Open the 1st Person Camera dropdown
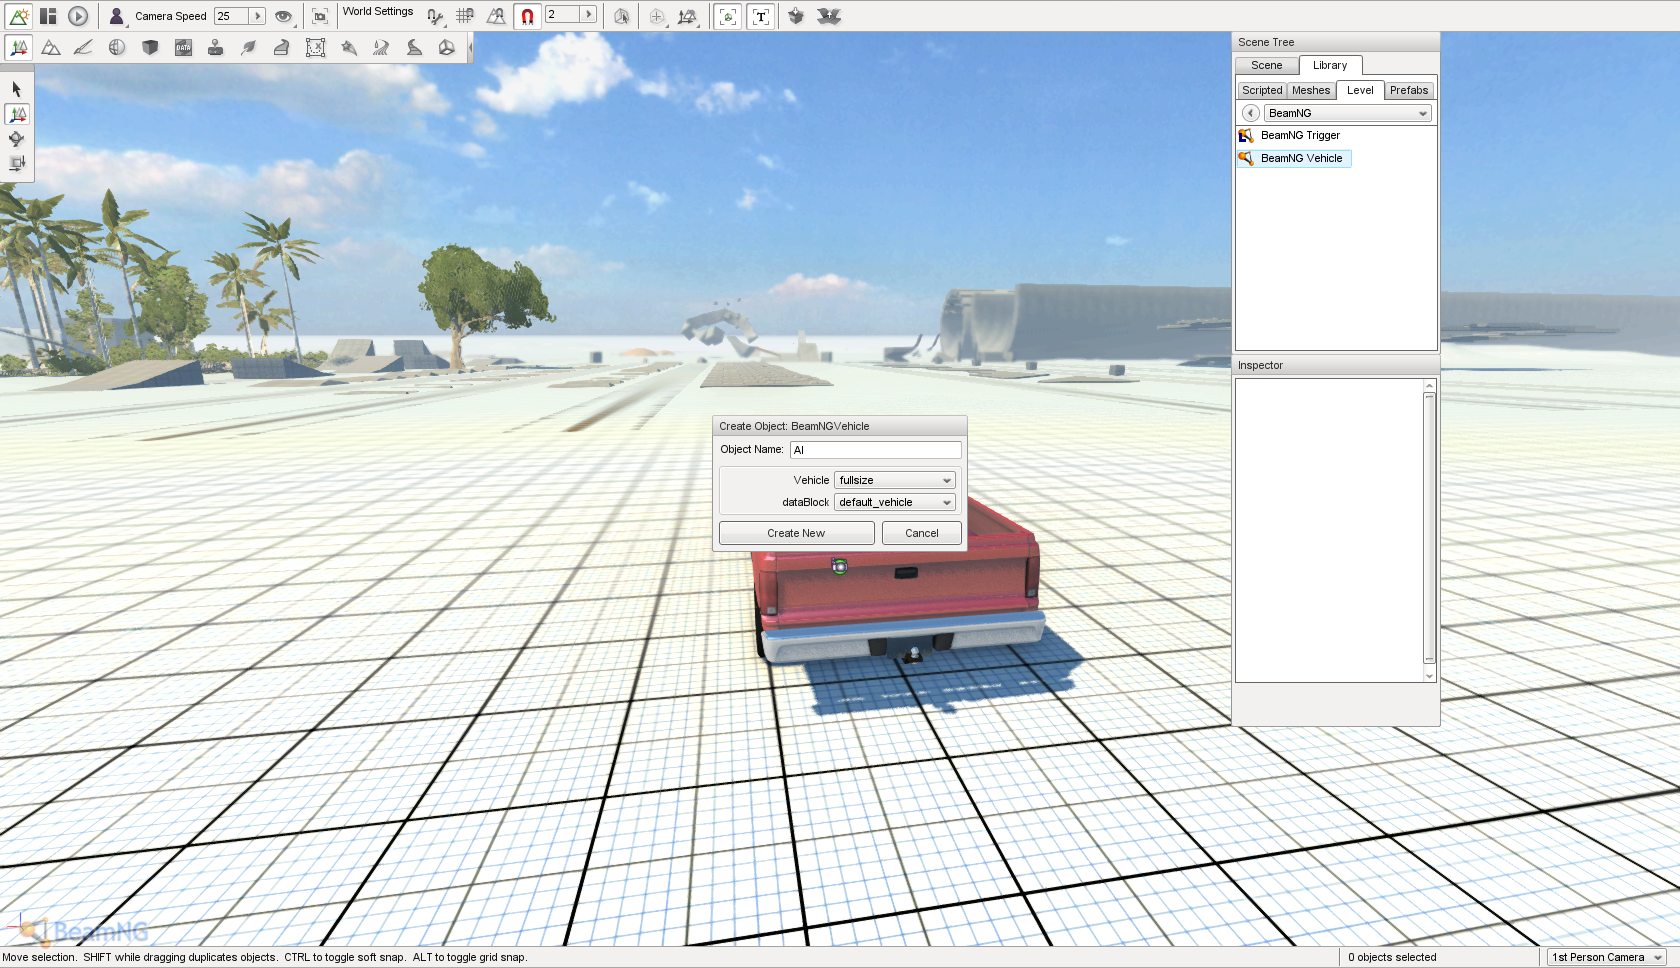 [x=1606, y=957]
